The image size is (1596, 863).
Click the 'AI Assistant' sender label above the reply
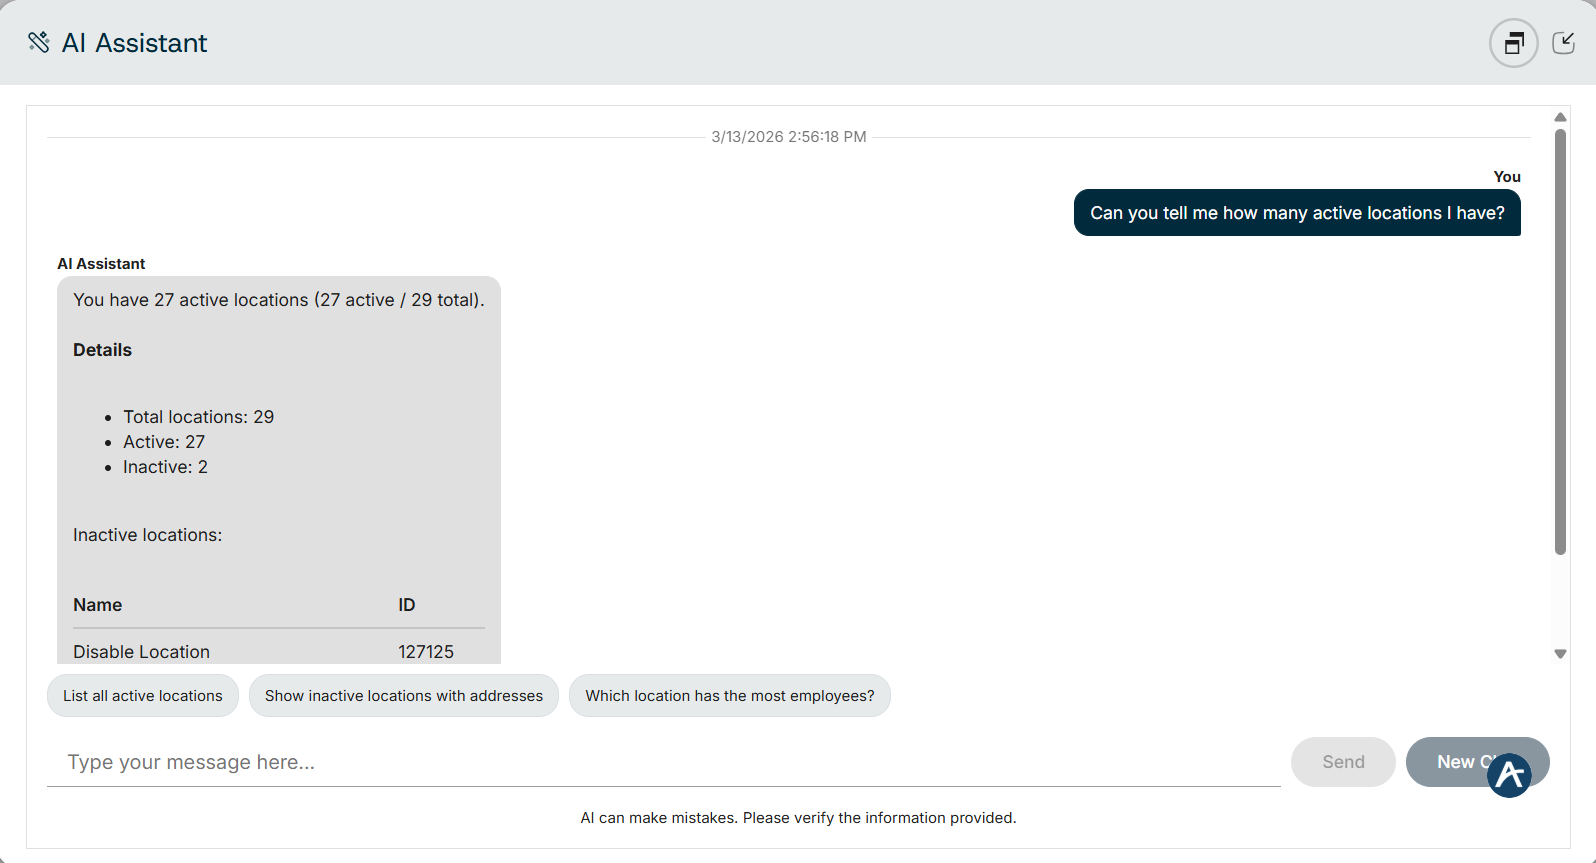(x=101, y=264)
